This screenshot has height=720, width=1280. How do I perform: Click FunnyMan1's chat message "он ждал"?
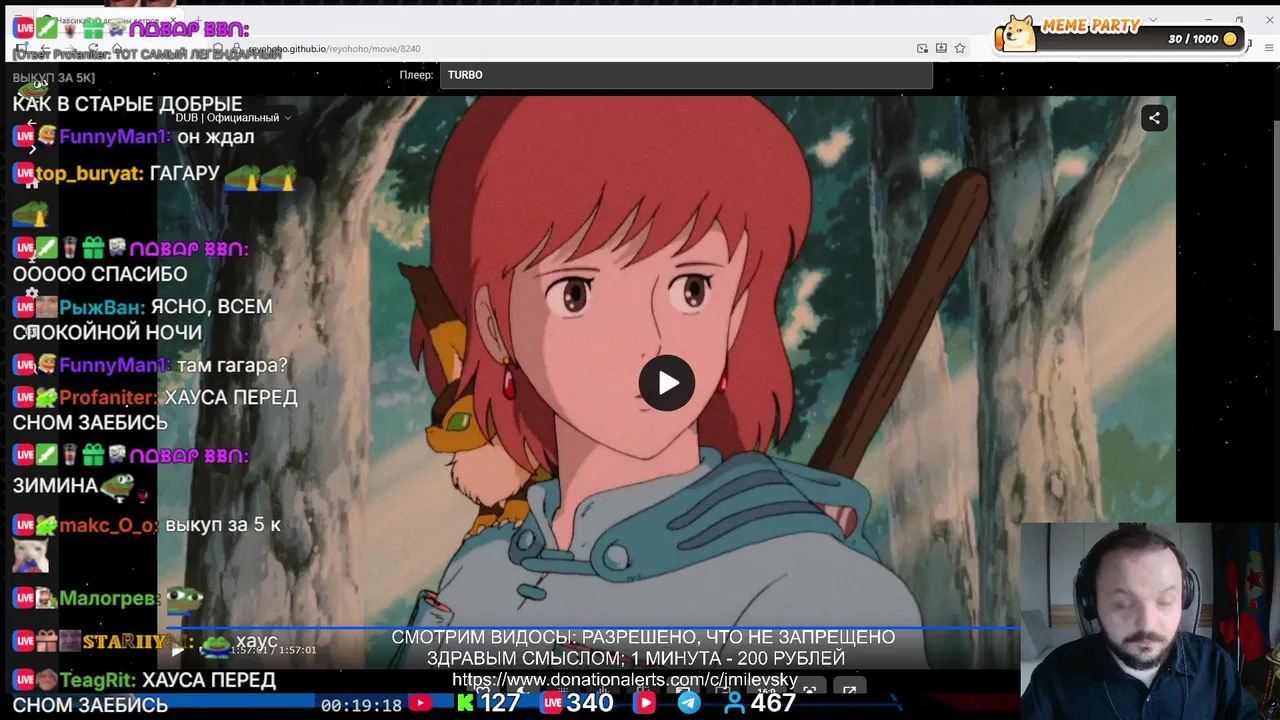pos(216,137)
